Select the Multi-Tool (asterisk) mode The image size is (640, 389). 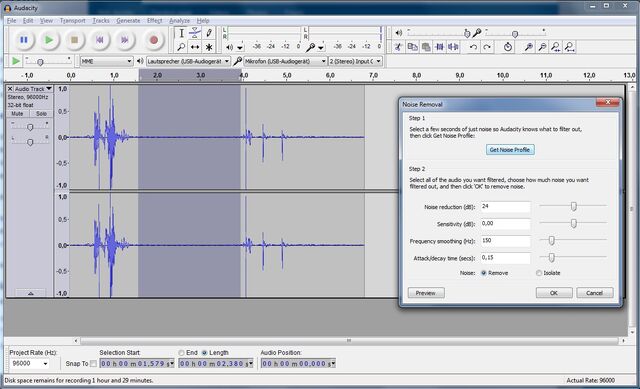(209, 47)
